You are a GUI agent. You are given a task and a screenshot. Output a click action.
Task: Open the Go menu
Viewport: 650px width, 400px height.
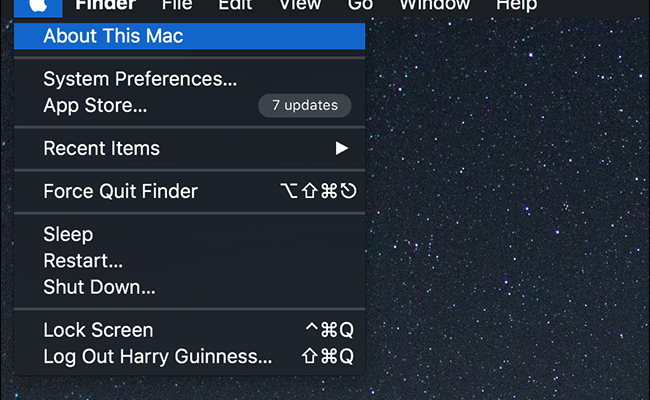[360, 5]
